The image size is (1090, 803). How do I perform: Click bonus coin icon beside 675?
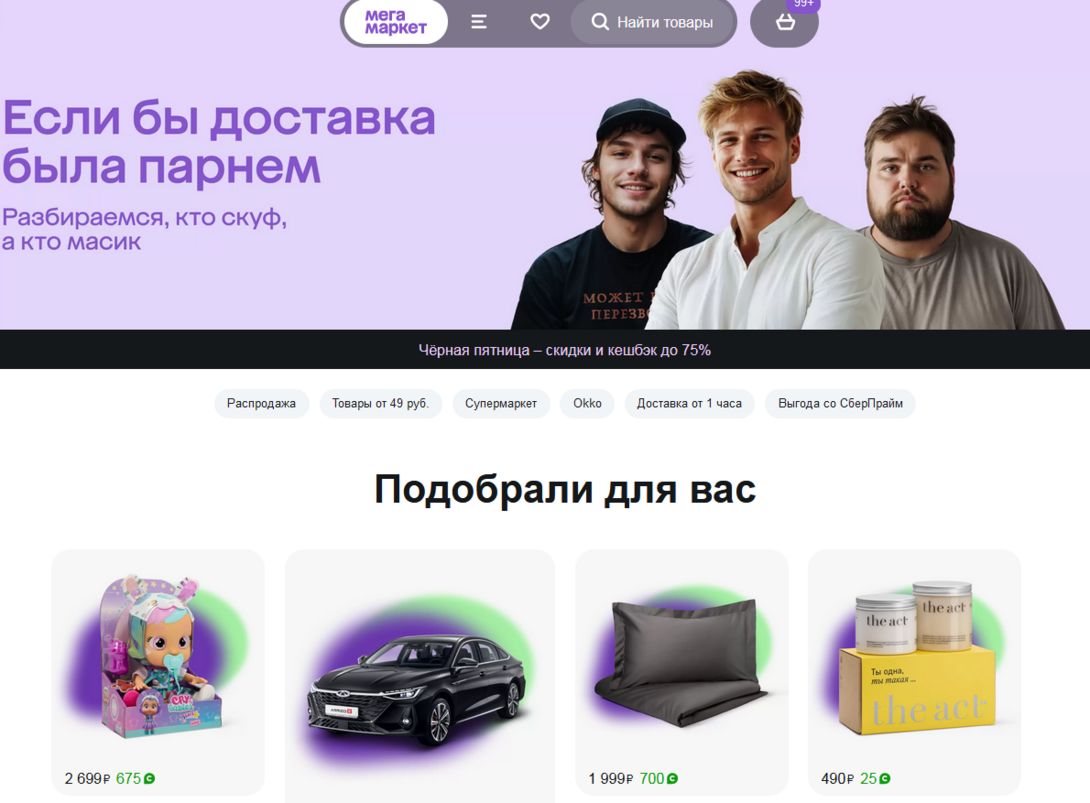149,779
